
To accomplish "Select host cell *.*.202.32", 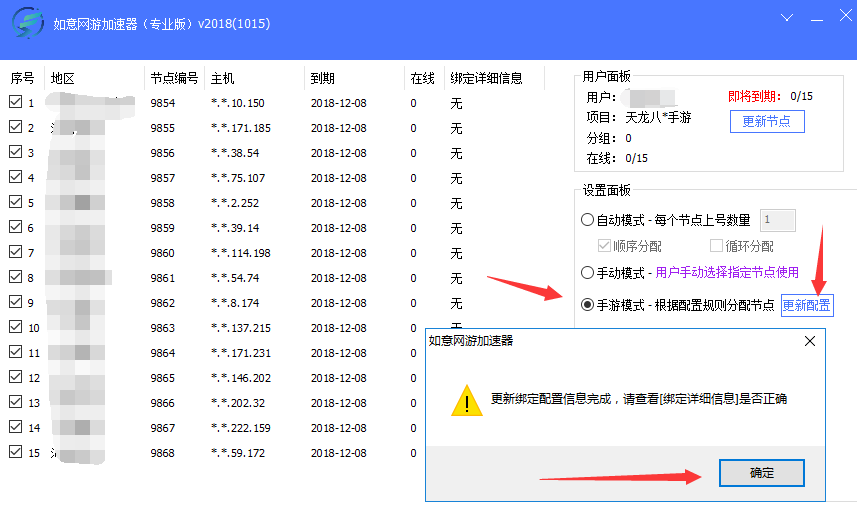I will (238, 403).
